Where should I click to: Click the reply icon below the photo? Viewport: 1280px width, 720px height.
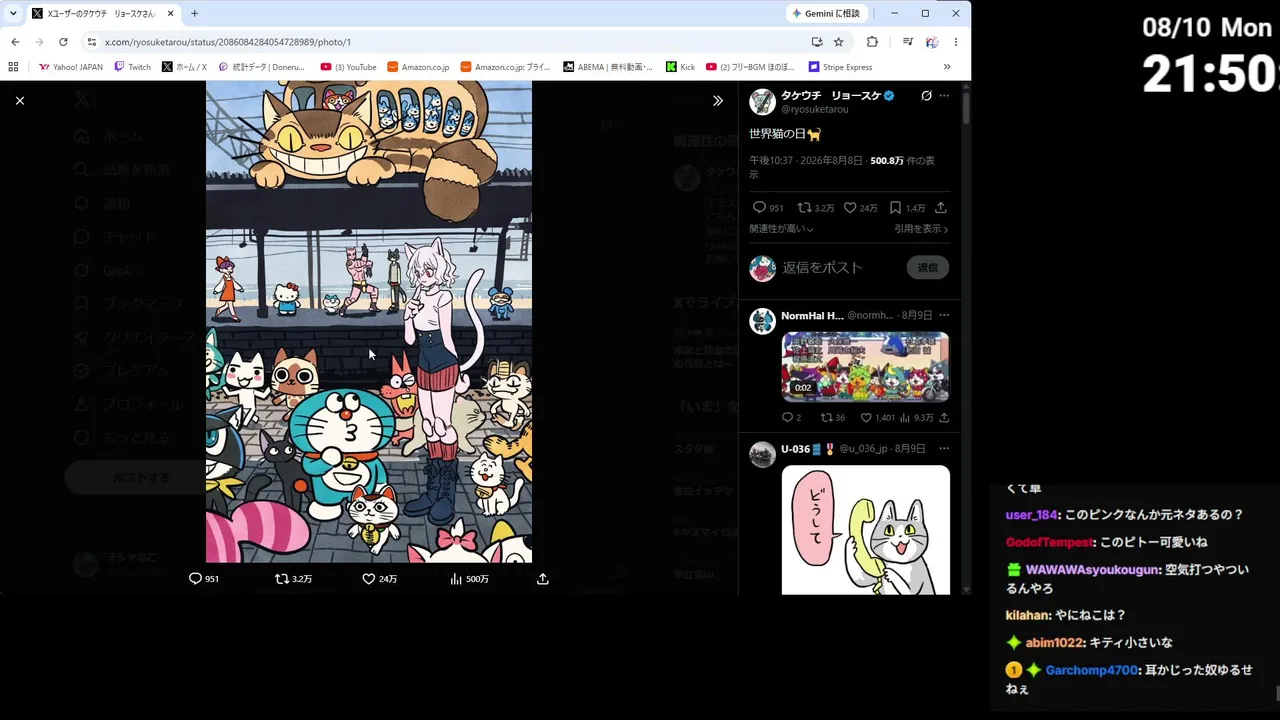(x=196, y=579)
